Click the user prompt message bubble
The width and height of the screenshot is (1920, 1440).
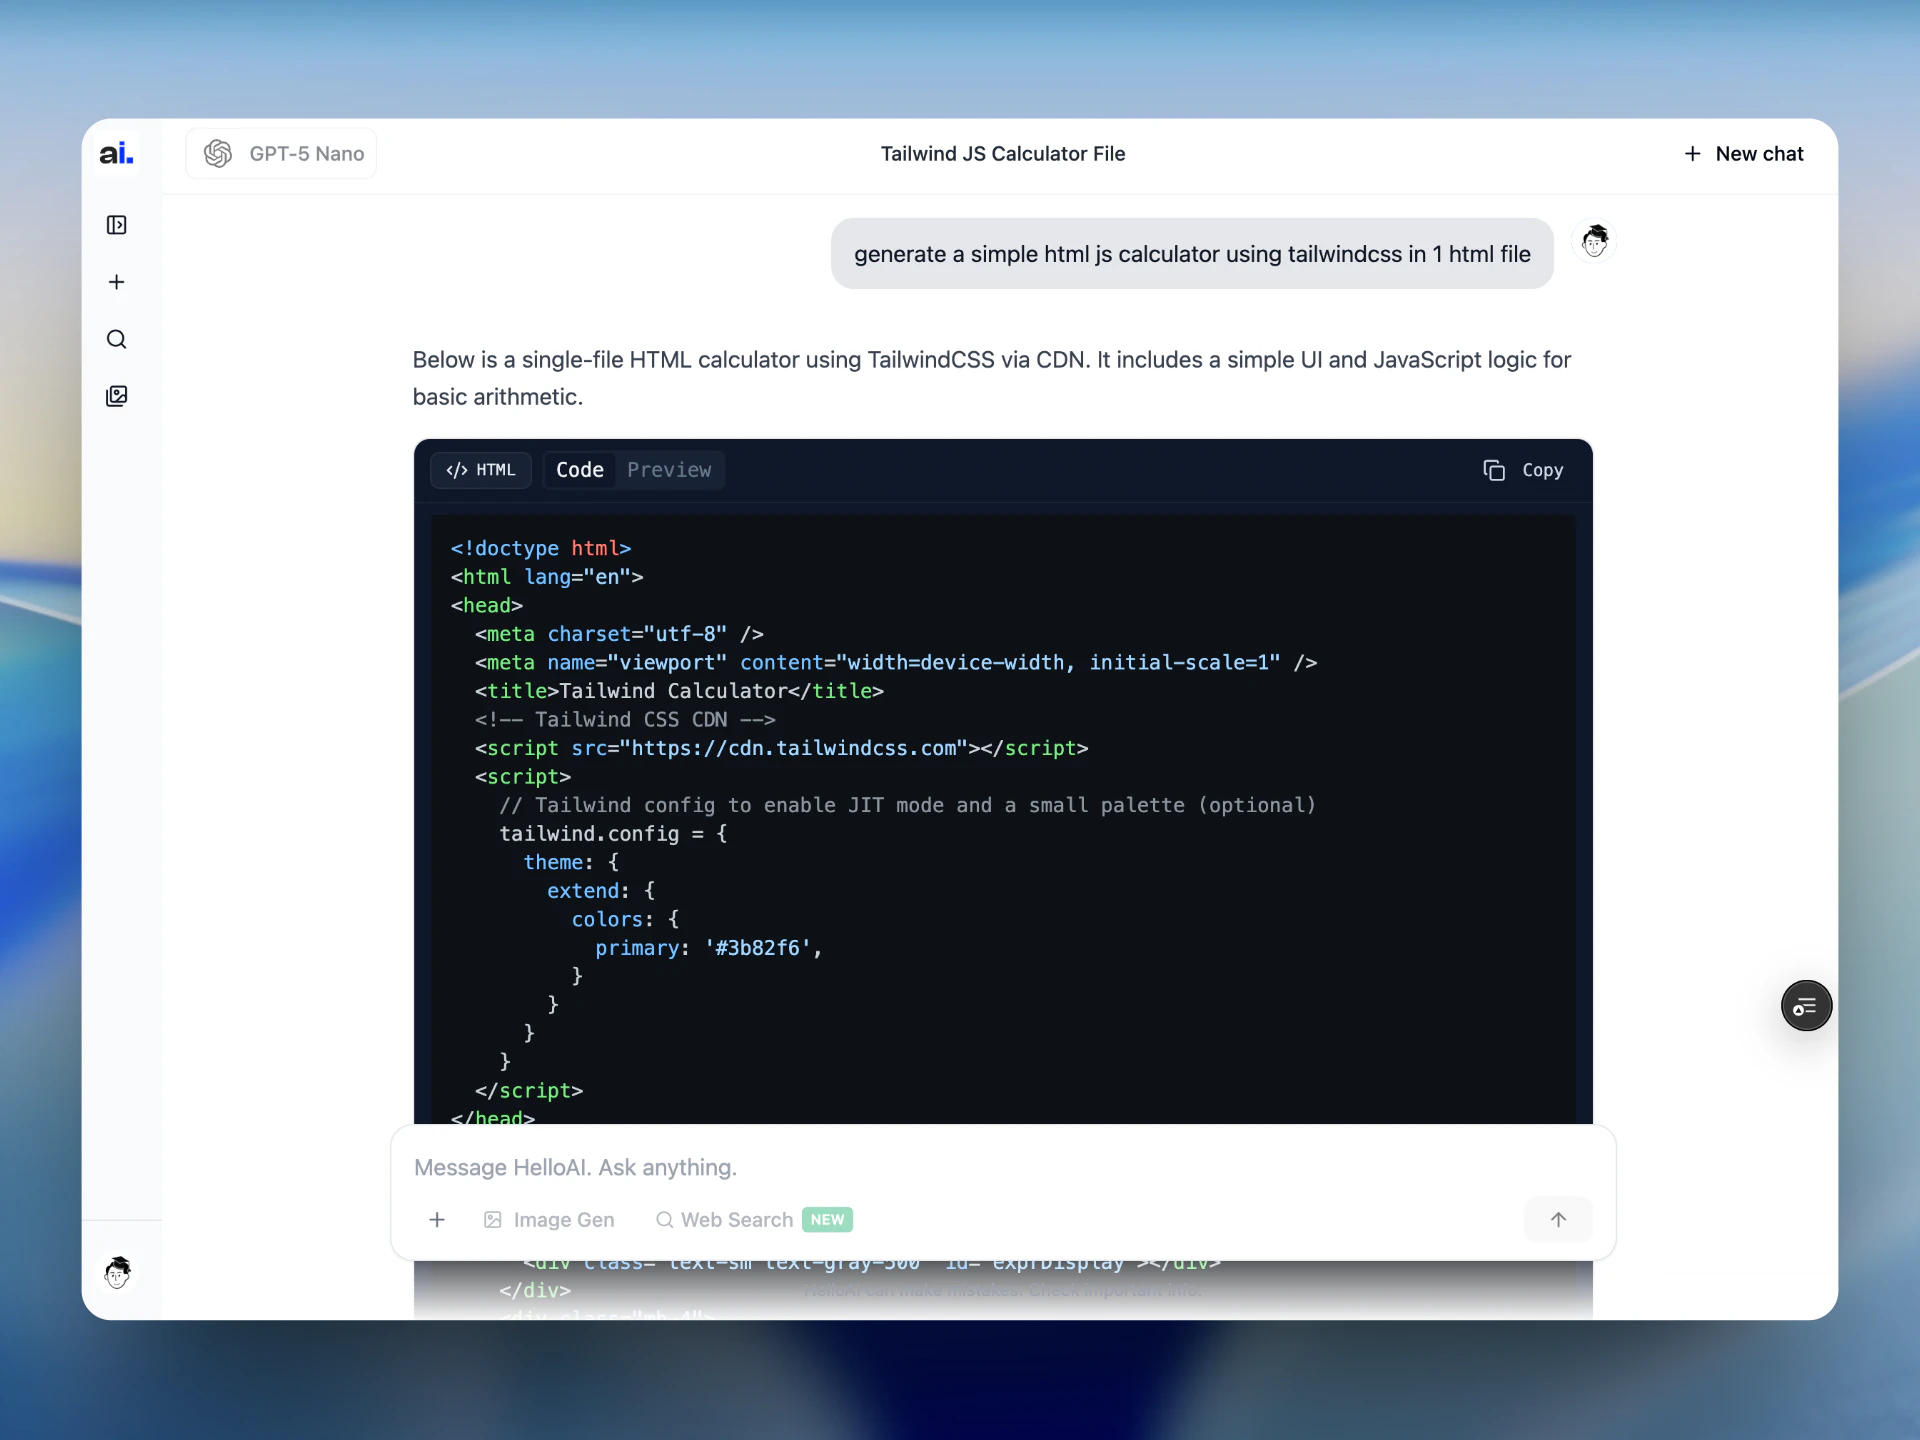point(1191,254)
